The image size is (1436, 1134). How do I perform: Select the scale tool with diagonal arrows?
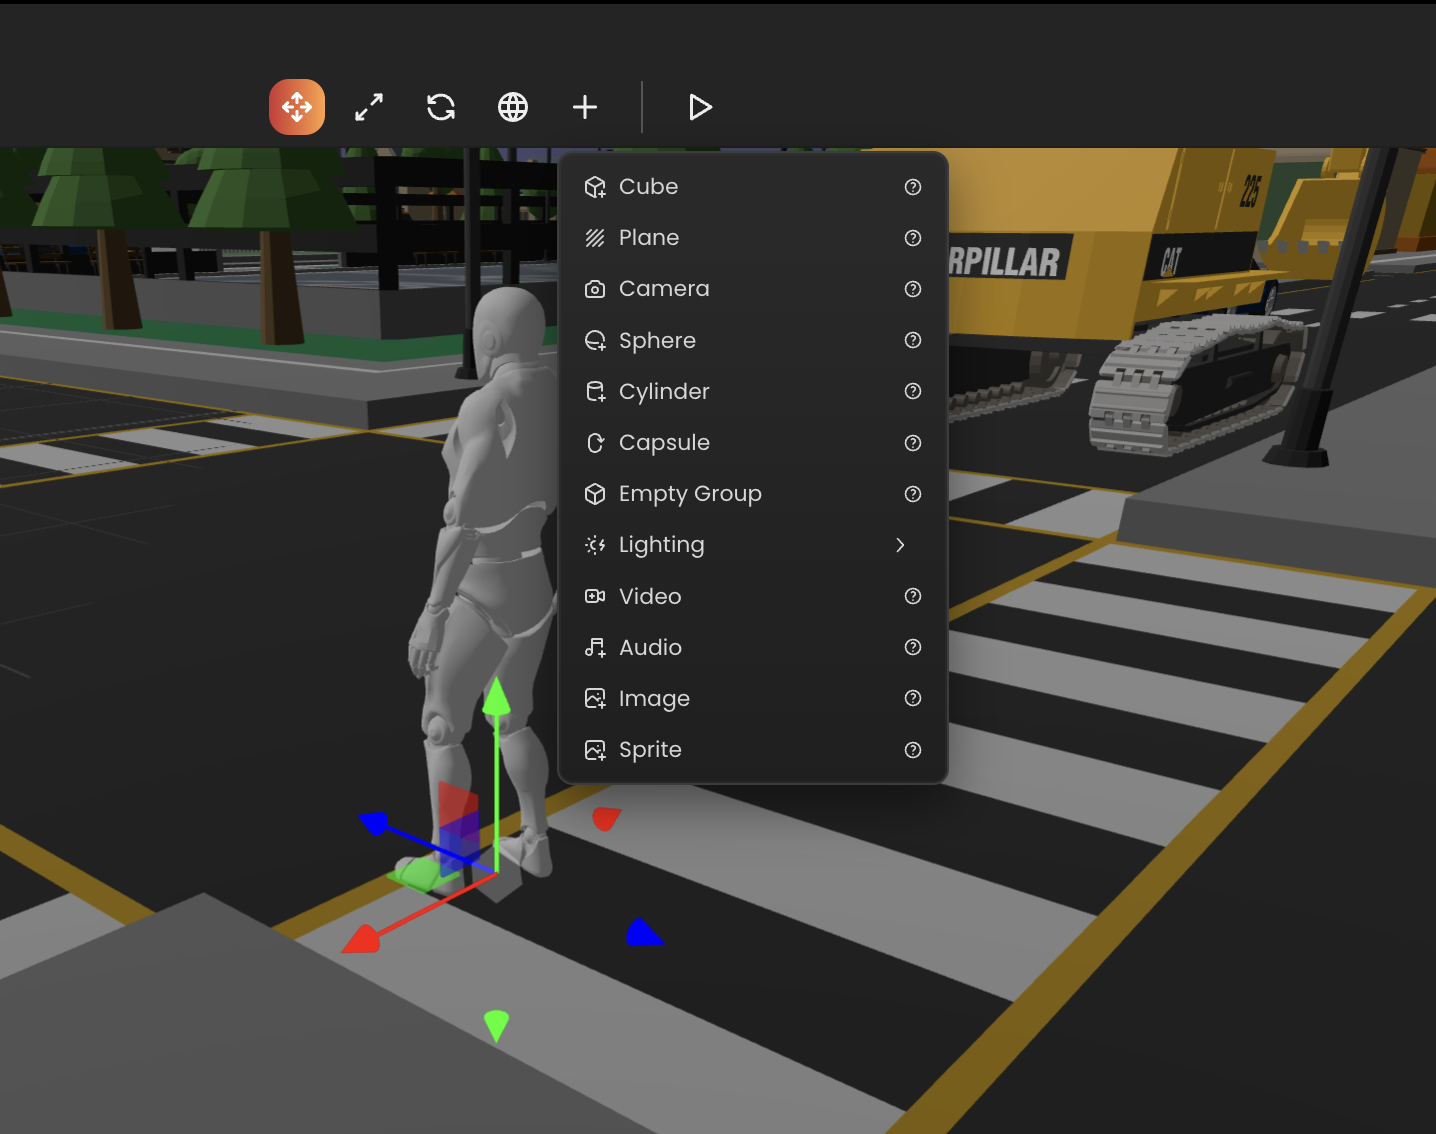(369, 107)
